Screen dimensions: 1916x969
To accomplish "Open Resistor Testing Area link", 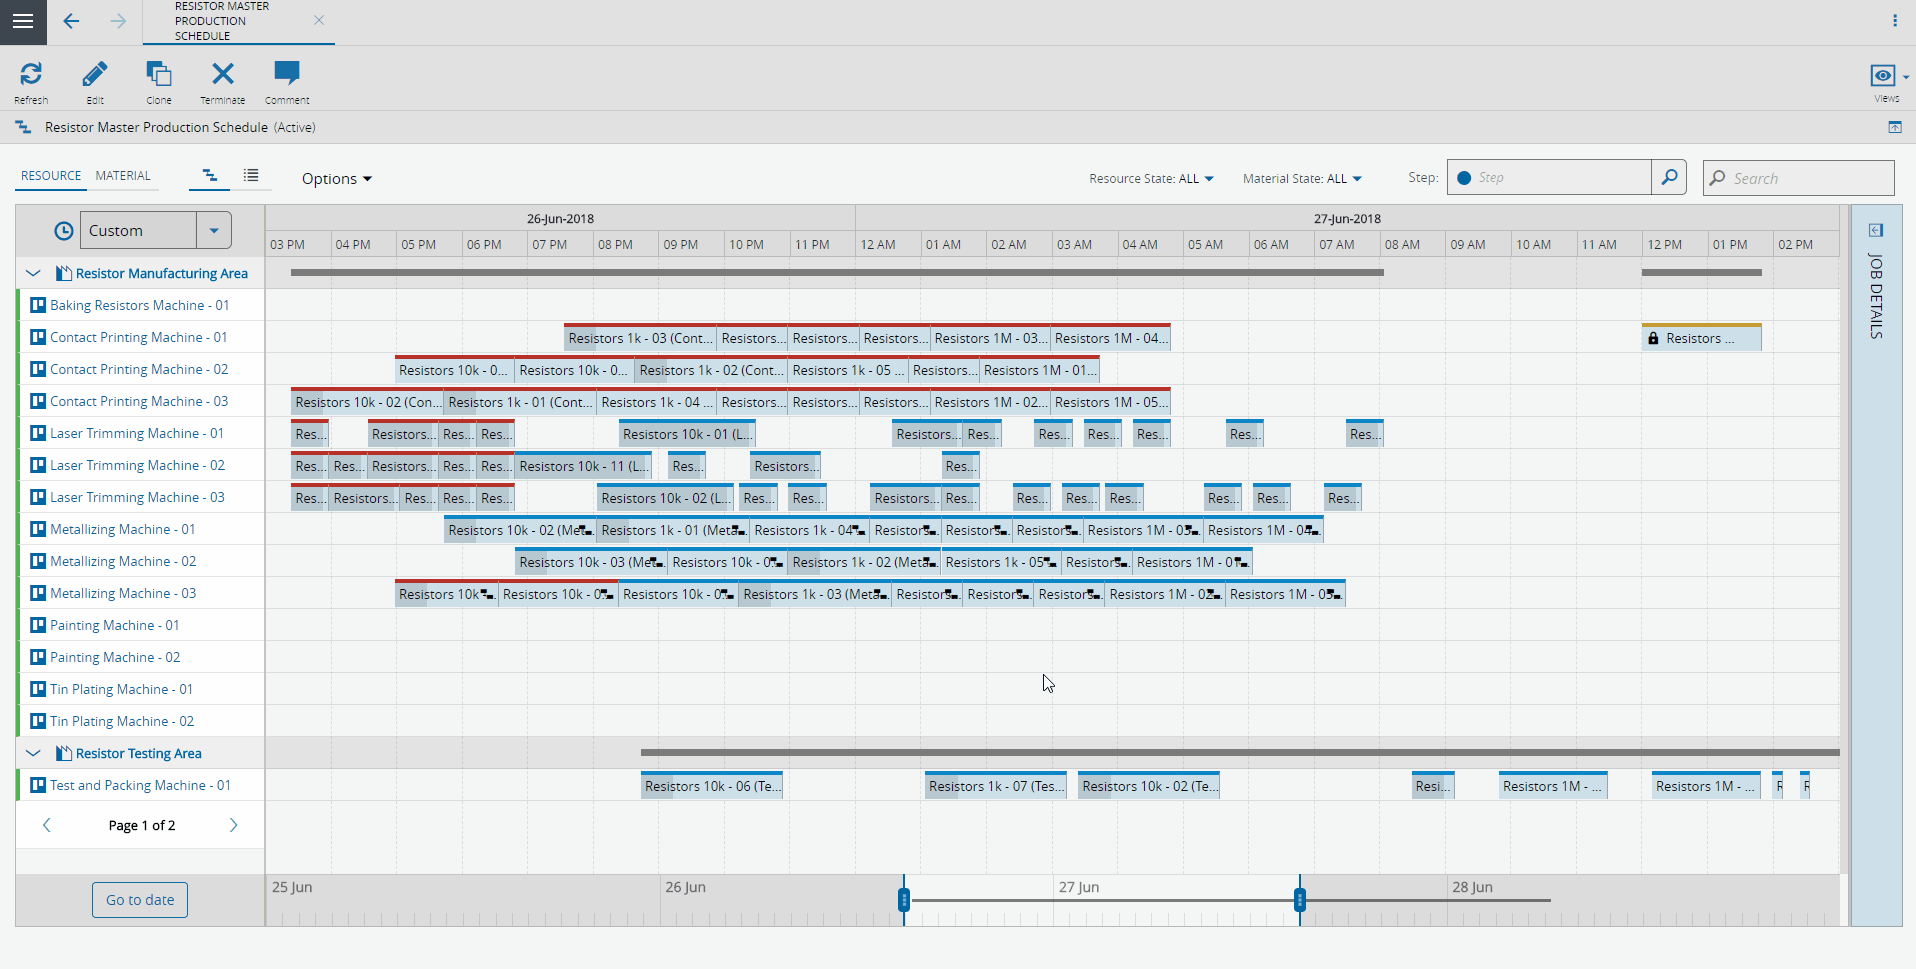I will point(139,754).
